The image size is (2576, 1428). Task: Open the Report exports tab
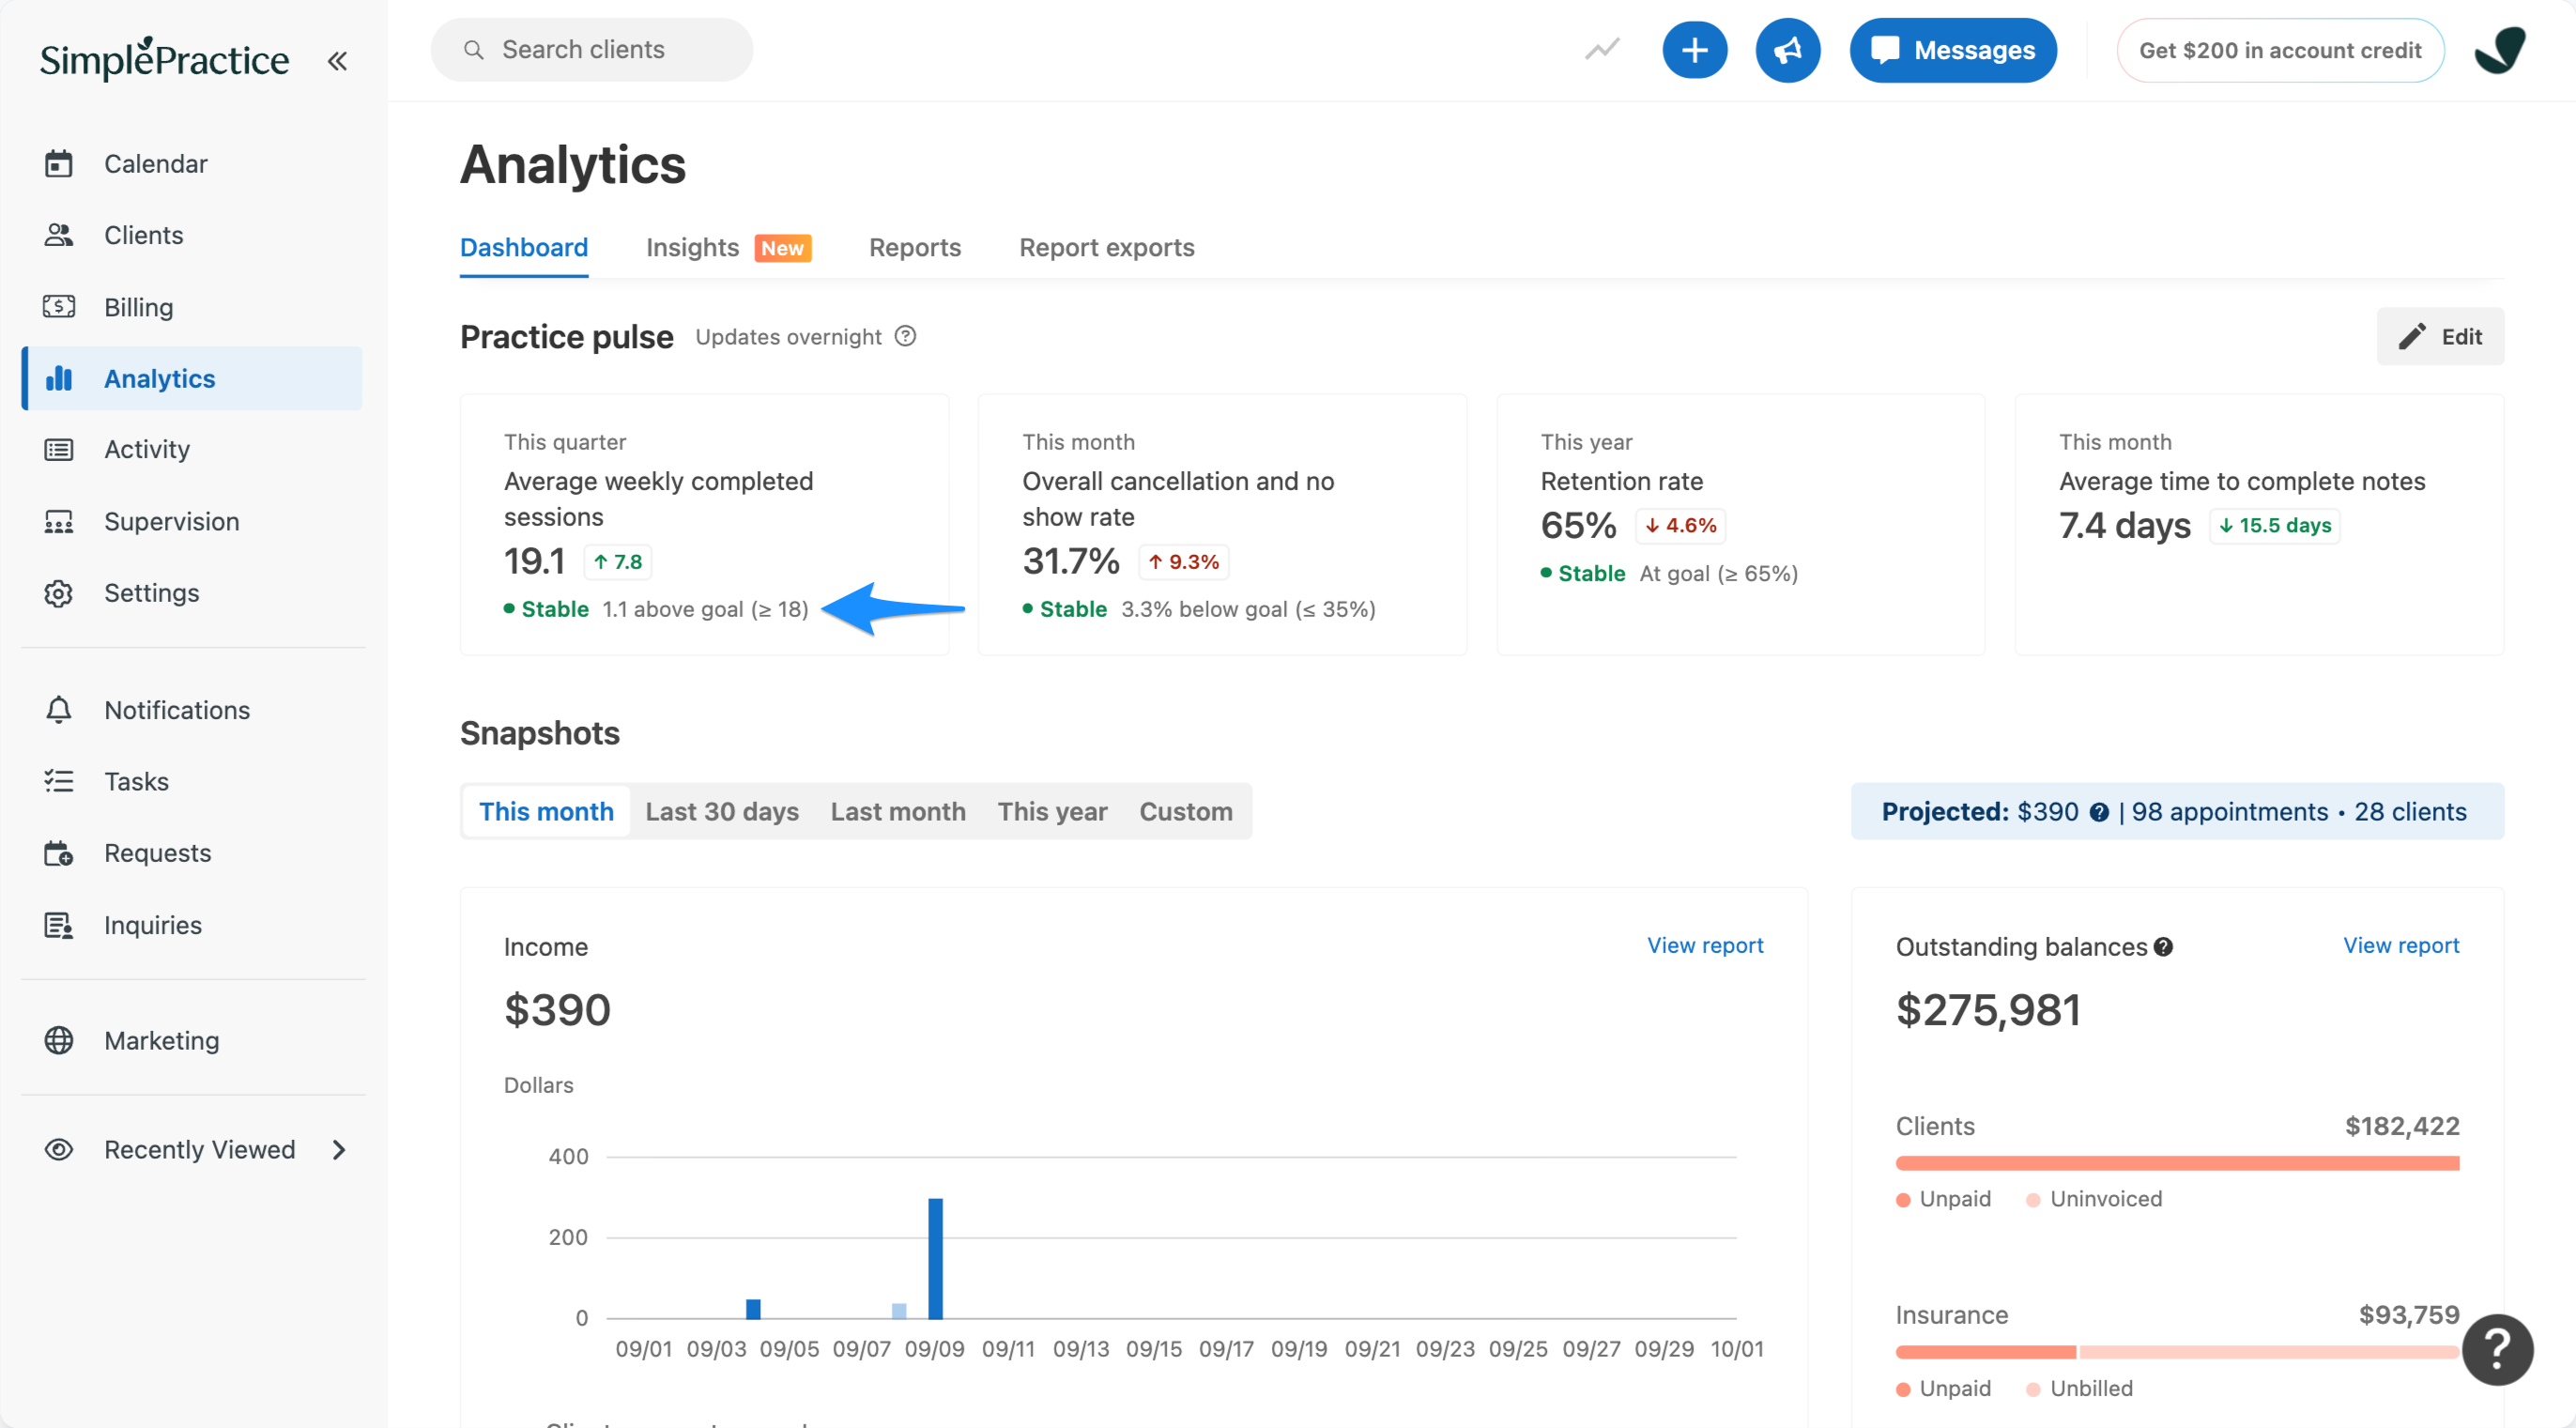click(1106, 248)
